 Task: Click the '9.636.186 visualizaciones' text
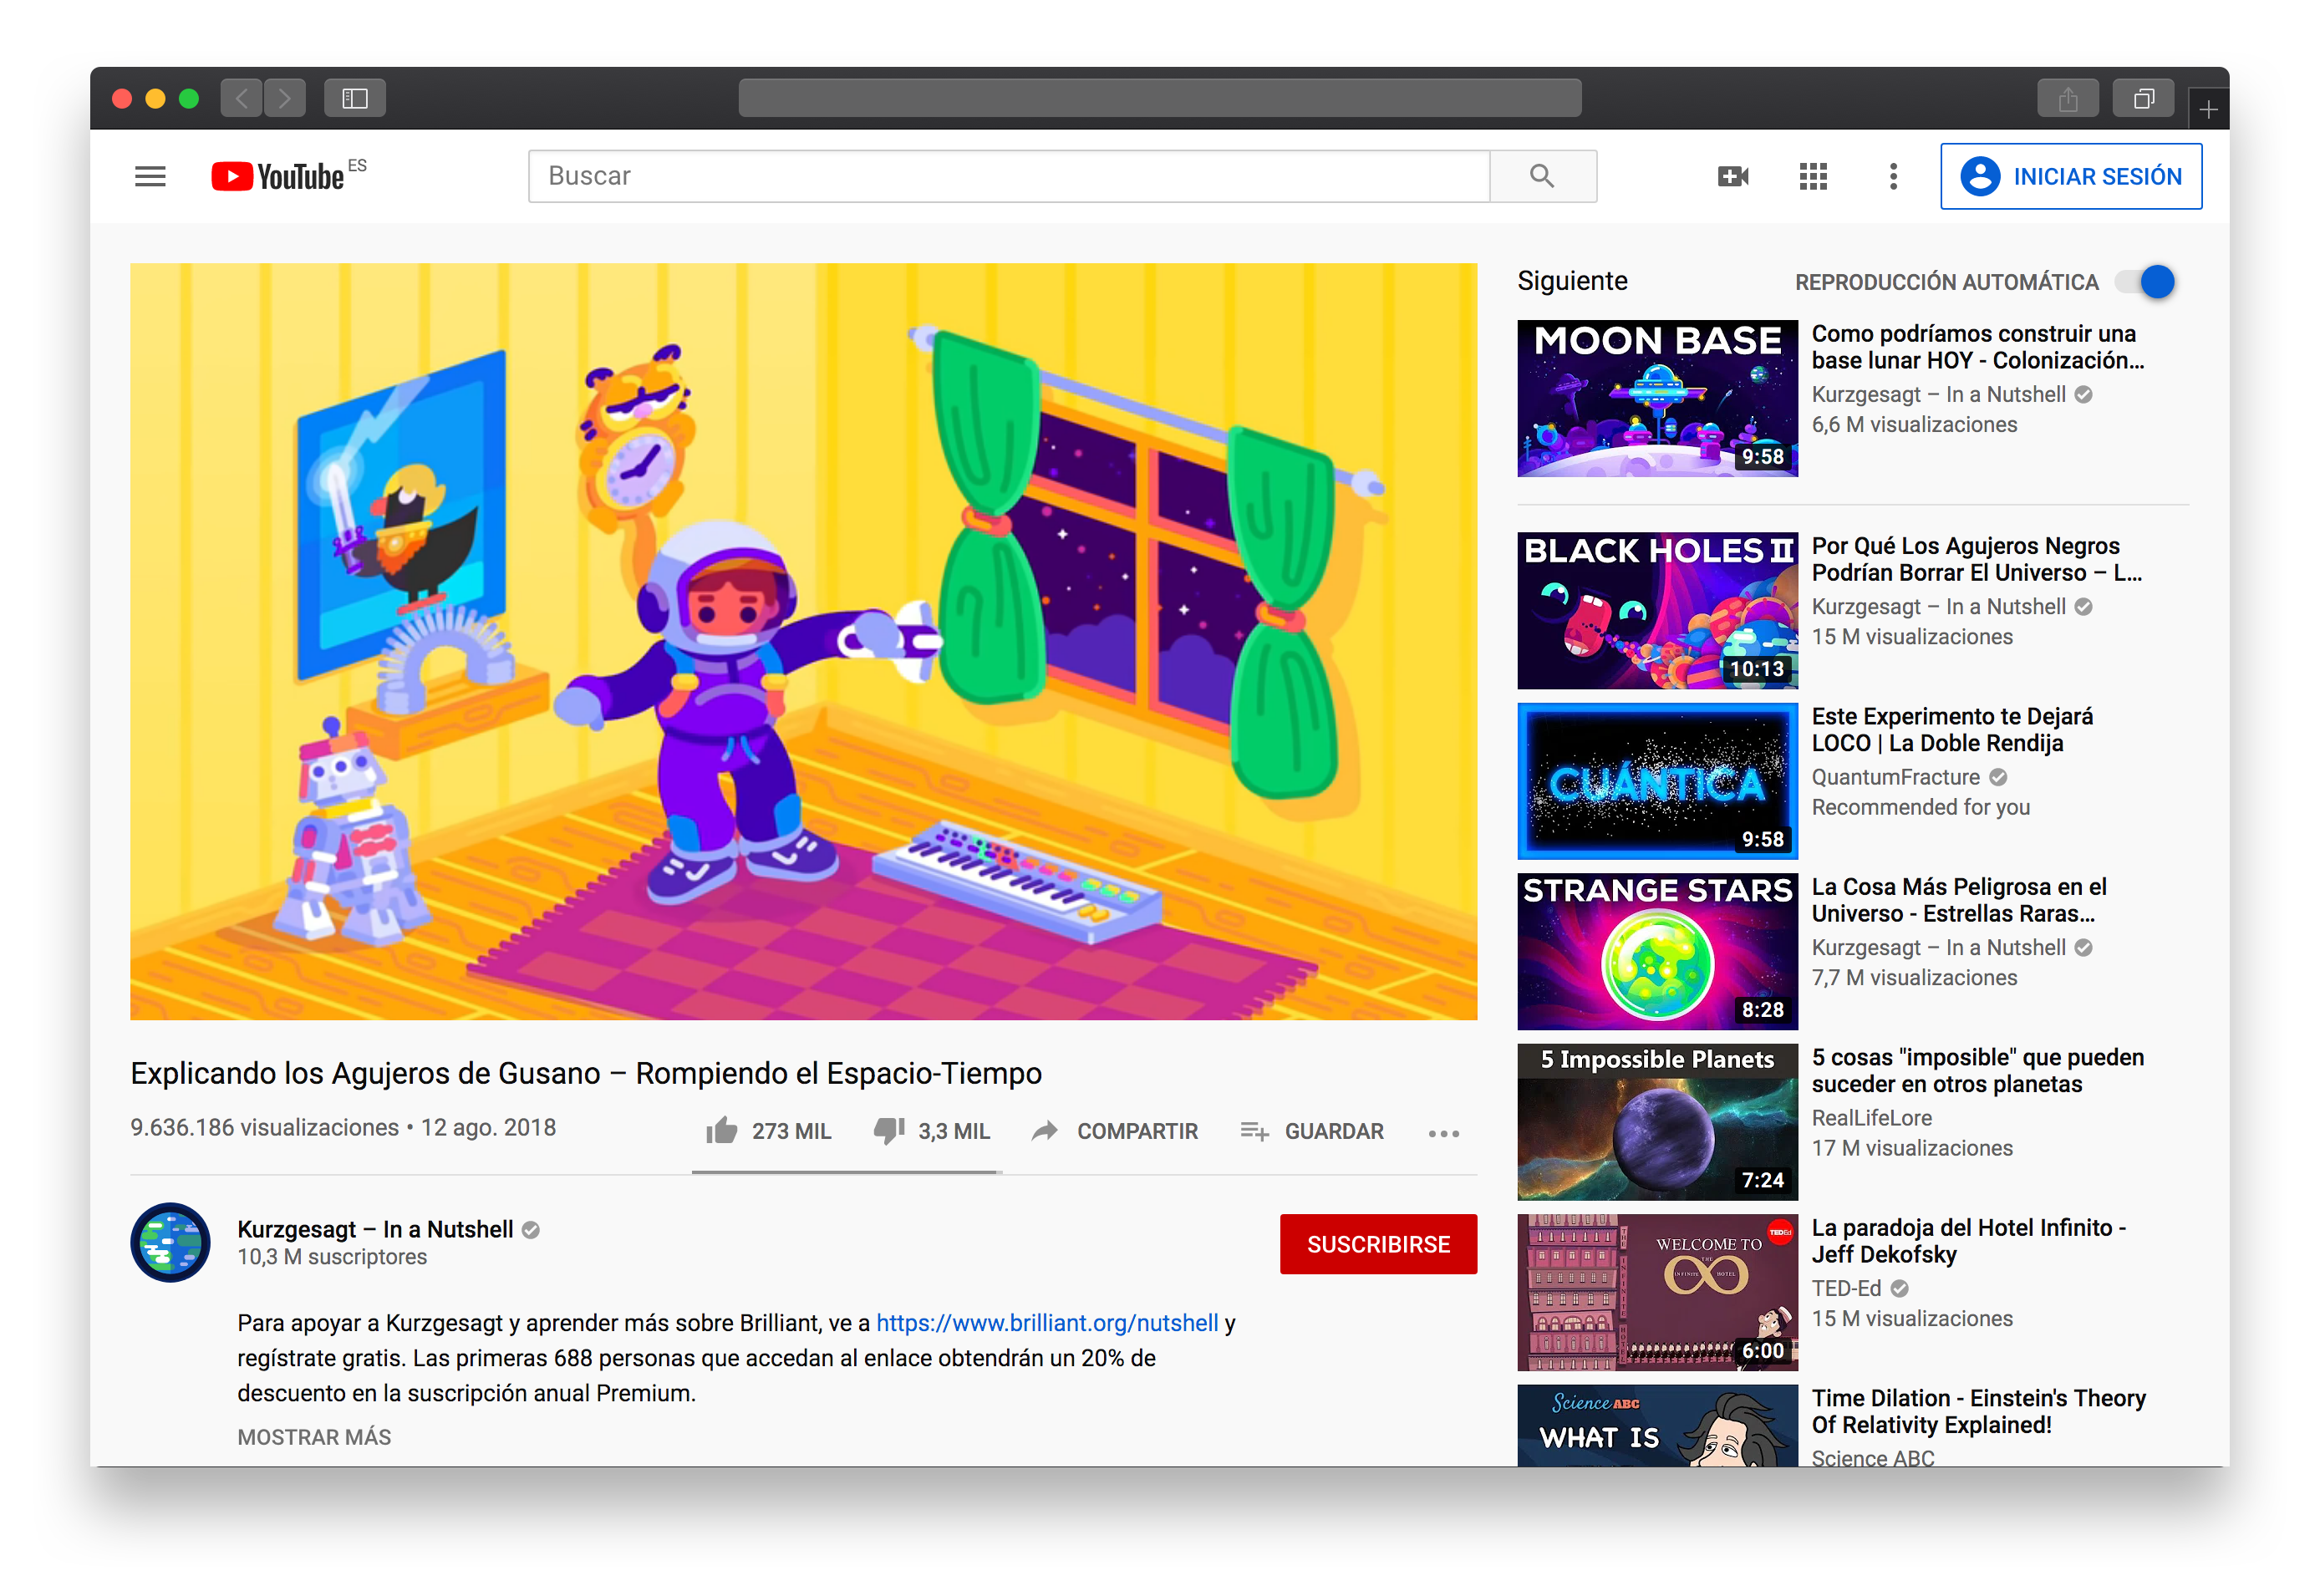tap(264, 1128)
